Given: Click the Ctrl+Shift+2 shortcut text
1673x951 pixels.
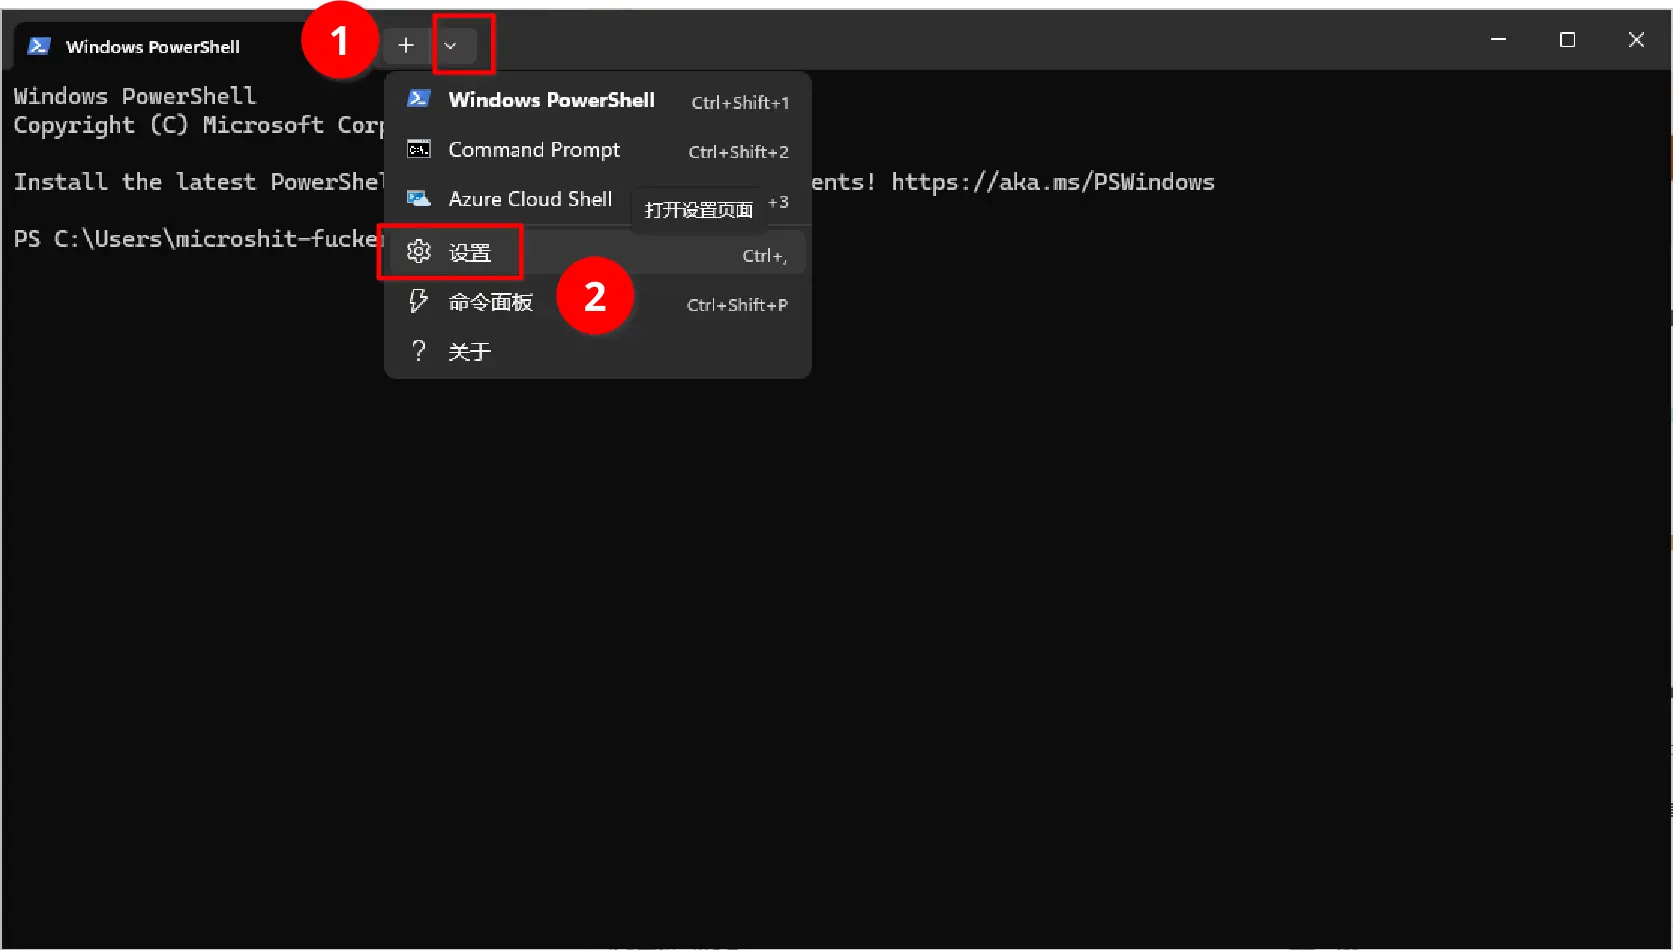Looking at the screenshot, I should click(738, 152).
